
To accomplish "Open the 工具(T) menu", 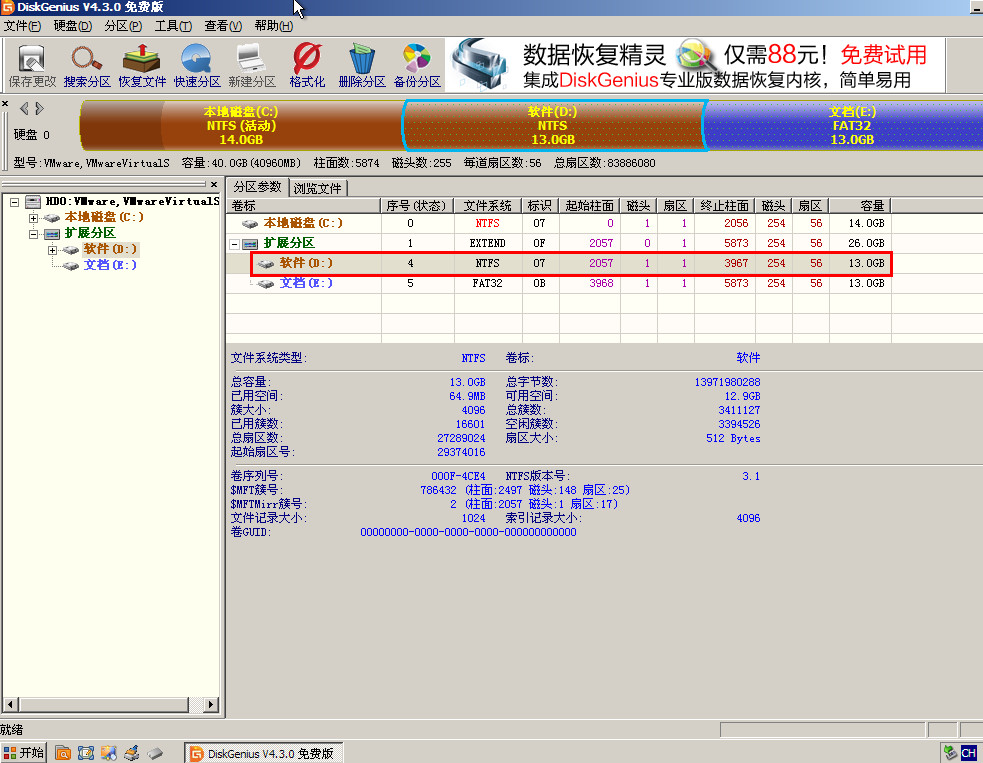I will (x=173, y=26).
